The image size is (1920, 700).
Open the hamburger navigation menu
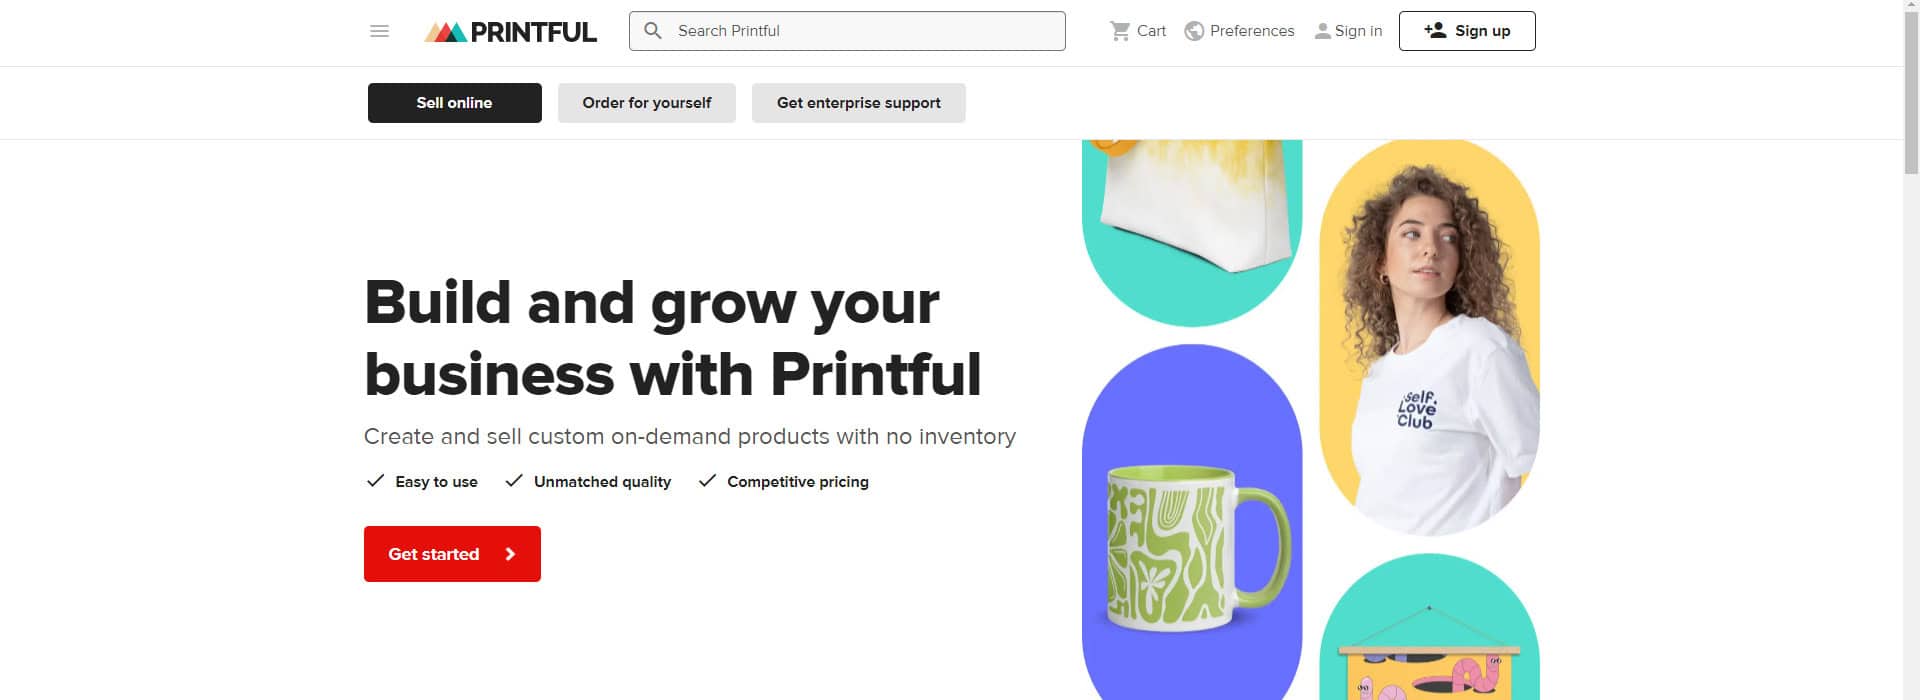[x=379, y=31]
